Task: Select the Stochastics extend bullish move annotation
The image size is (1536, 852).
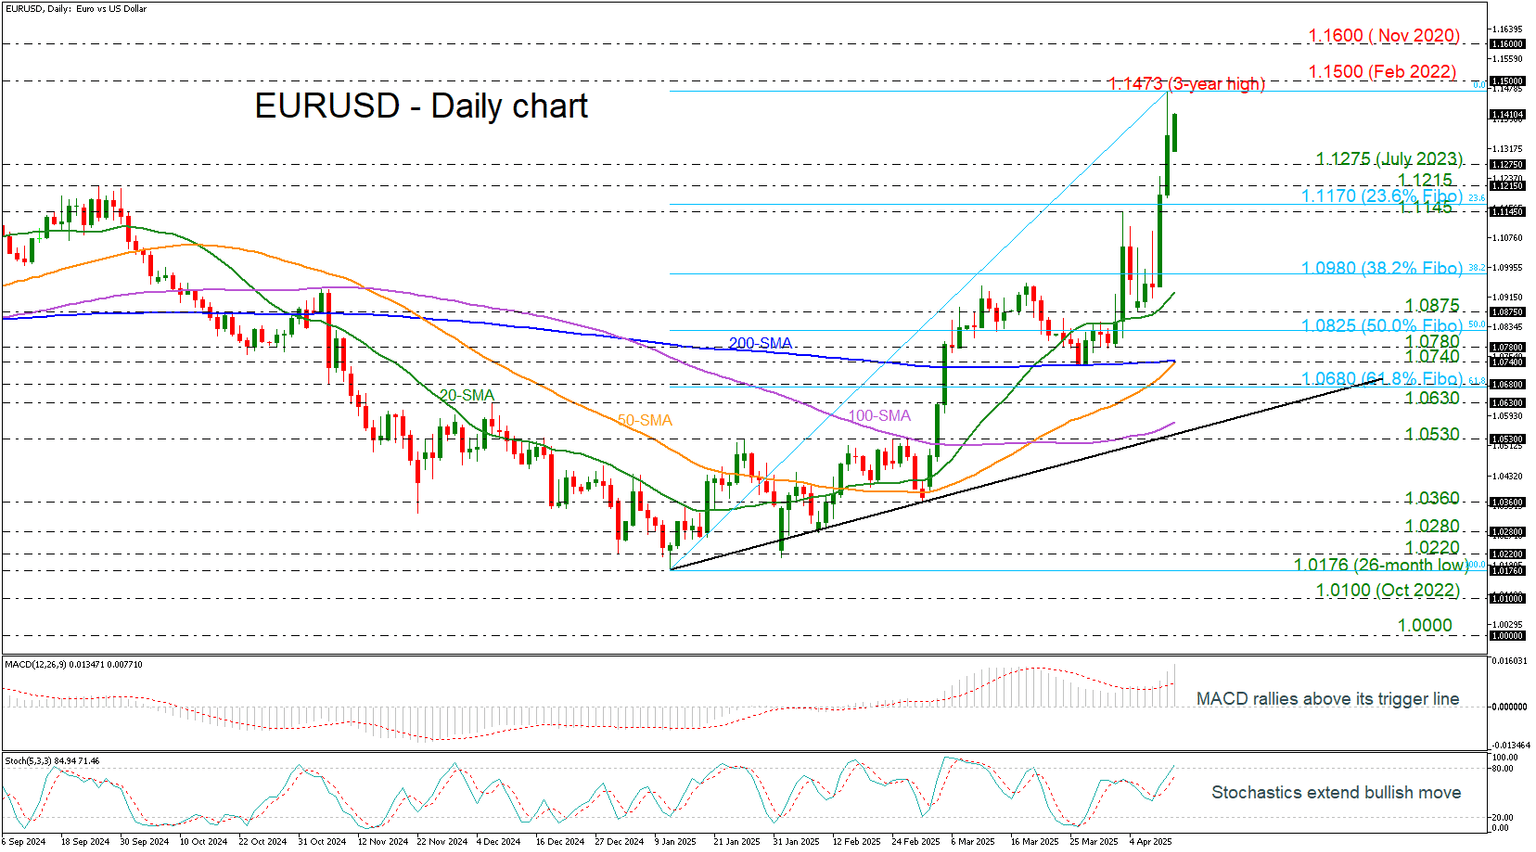Action: pyautogui.click(x=1336, y=792)
